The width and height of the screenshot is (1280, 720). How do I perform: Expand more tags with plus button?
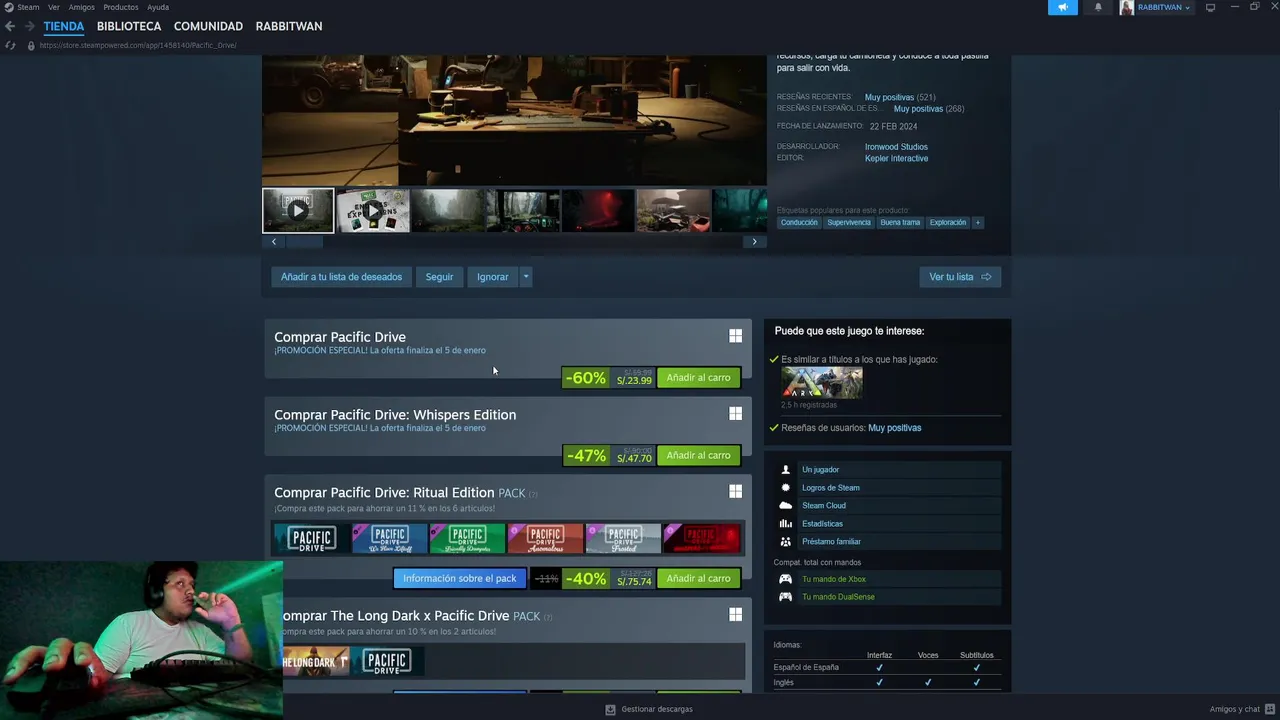coord(978,222)
